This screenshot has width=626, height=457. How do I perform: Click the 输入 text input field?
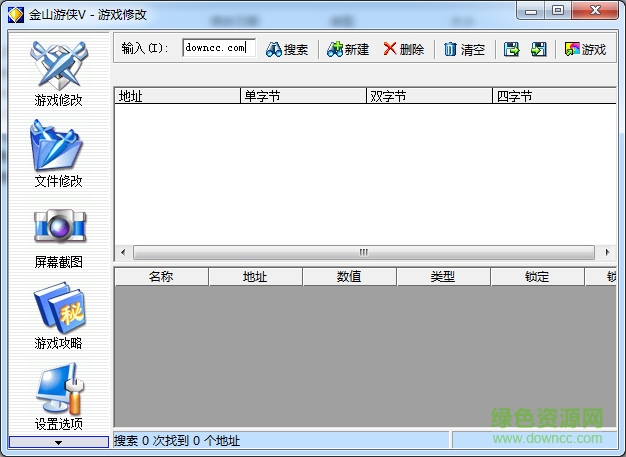click(218, 48)
